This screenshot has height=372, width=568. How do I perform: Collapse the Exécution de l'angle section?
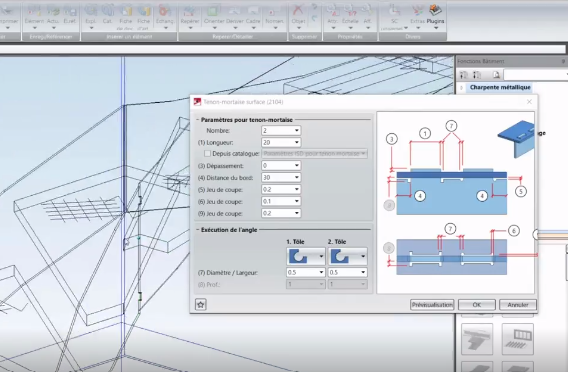198,230
